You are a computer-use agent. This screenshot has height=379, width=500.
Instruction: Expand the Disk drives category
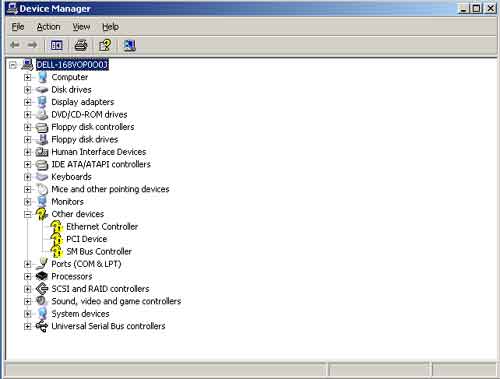28,90
